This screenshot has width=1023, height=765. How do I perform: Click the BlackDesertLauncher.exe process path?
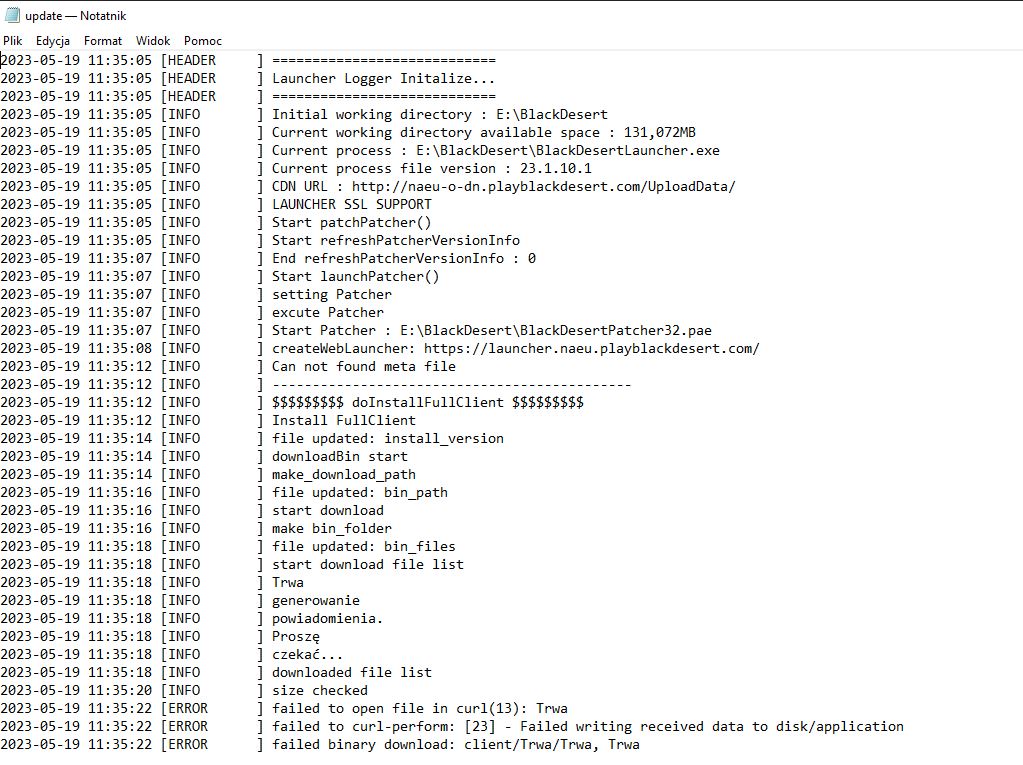coord(567,151)
